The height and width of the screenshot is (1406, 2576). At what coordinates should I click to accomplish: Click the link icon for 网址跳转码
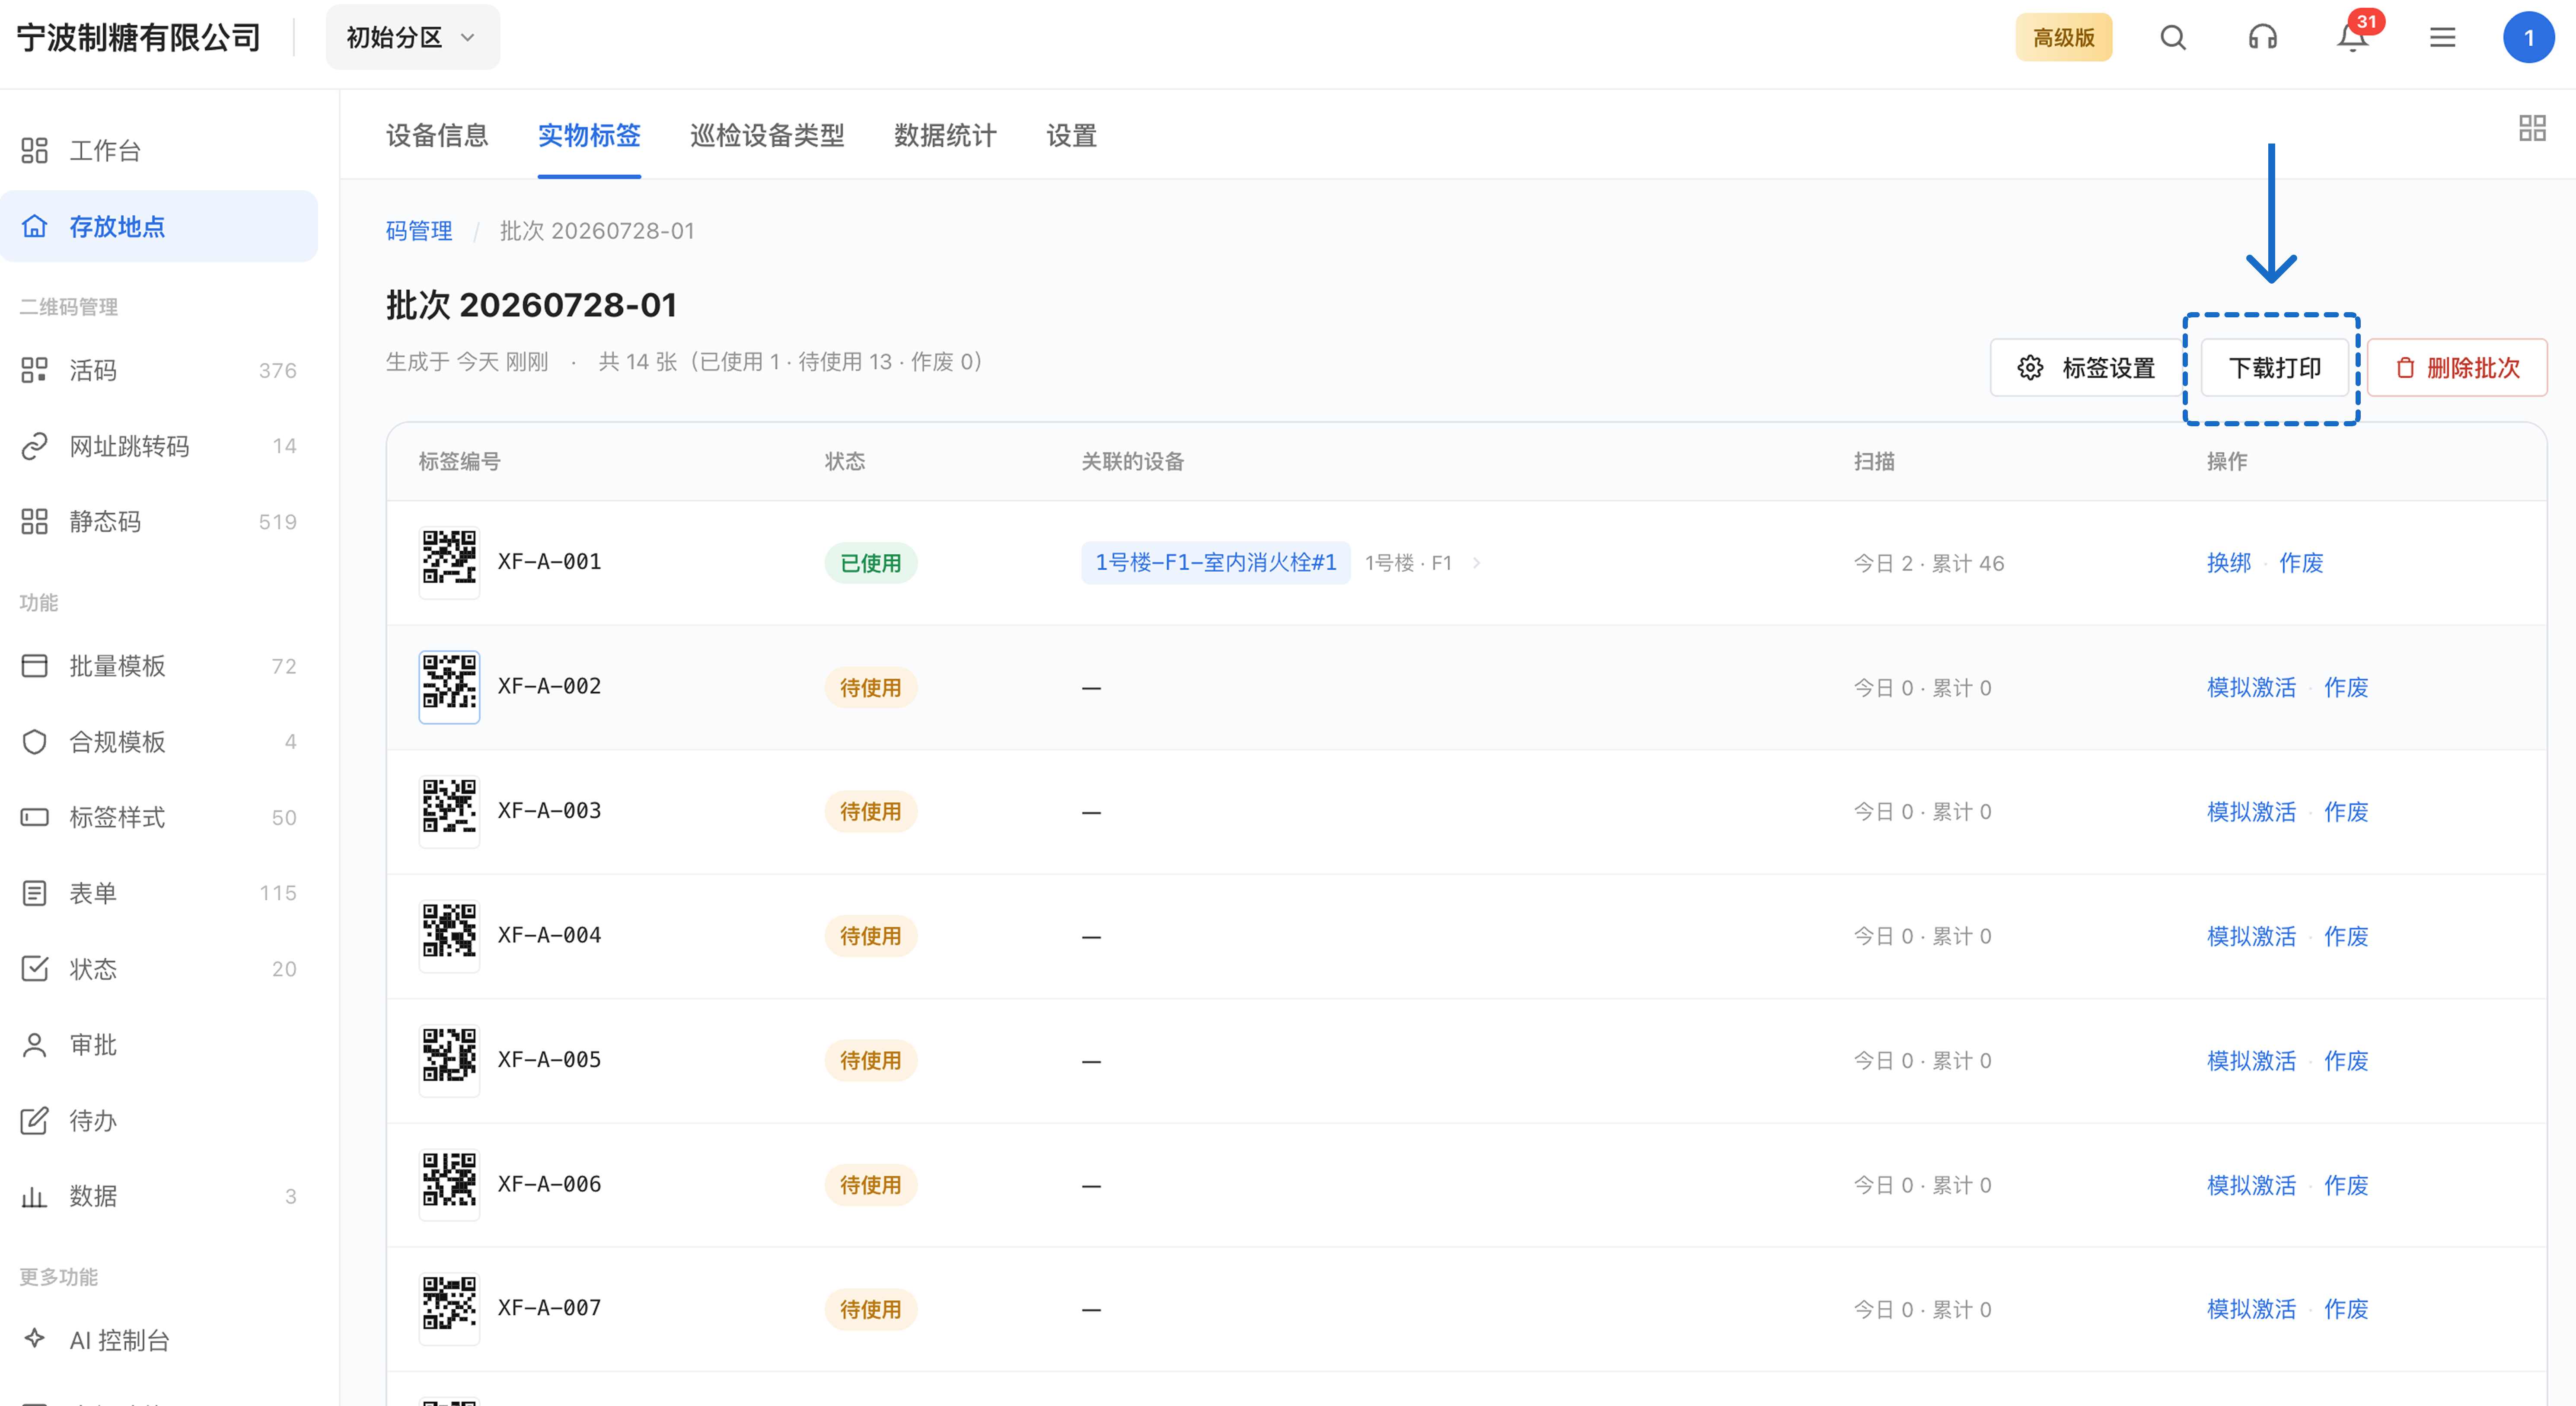click(x=35, y=446)
